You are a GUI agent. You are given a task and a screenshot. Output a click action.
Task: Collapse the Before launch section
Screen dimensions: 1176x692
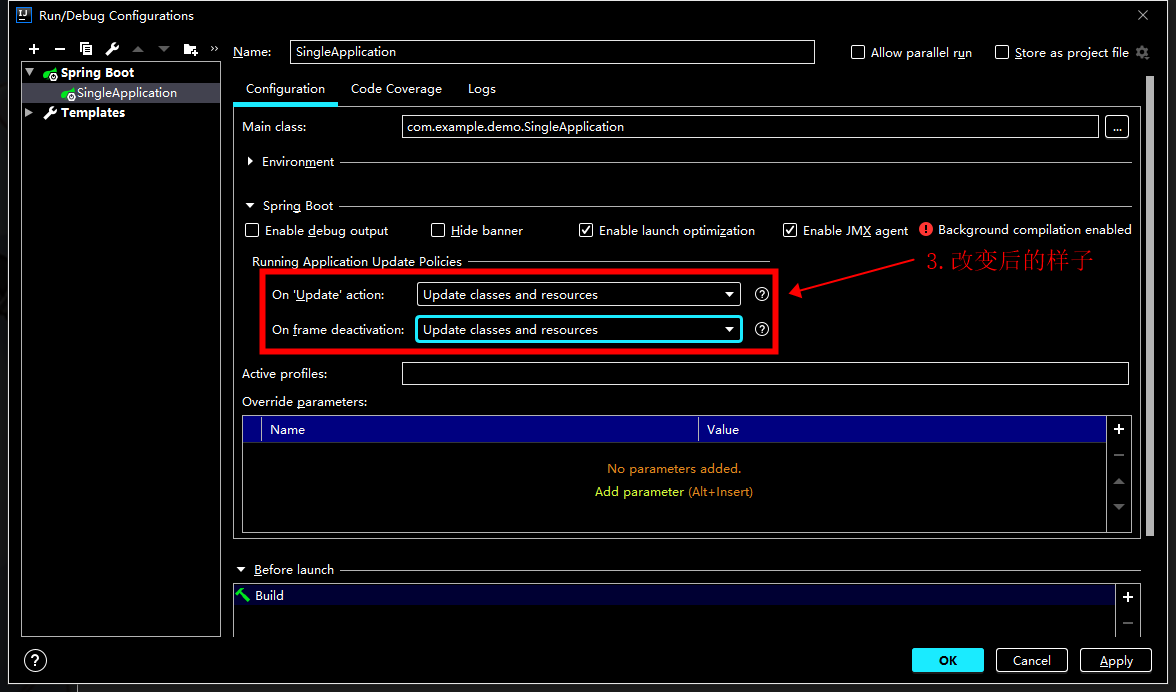pyautogui.click(x=242, y=570)
